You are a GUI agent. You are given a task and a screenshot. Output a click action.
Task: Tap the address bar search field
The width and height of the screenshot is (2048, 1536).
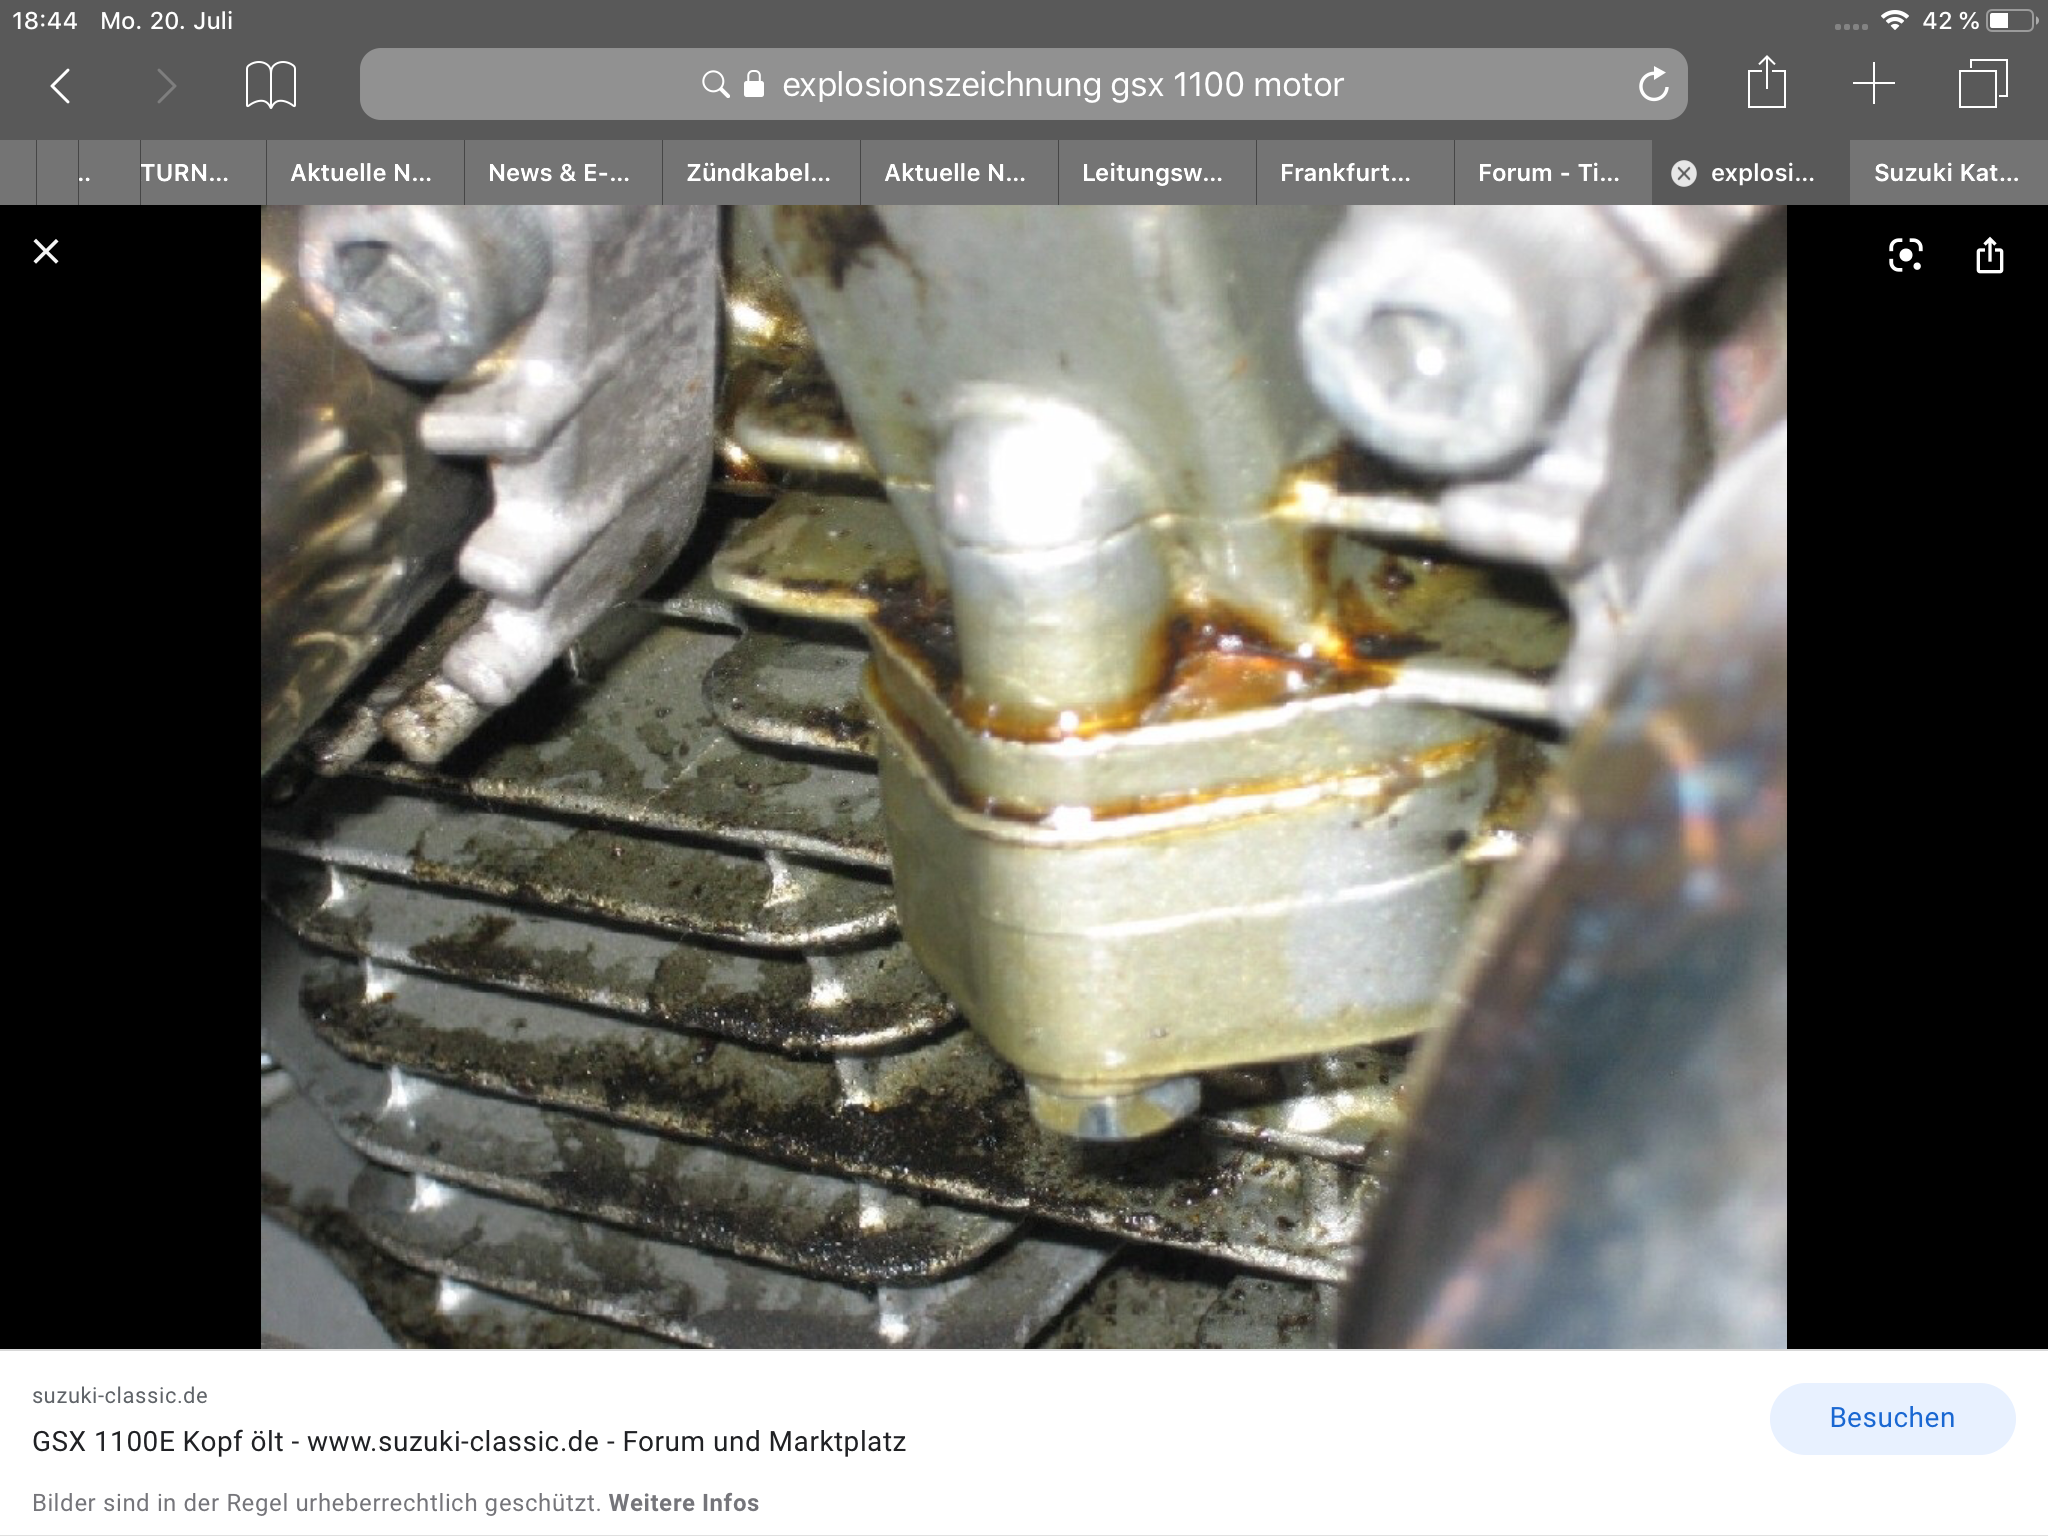[1022, 85]
